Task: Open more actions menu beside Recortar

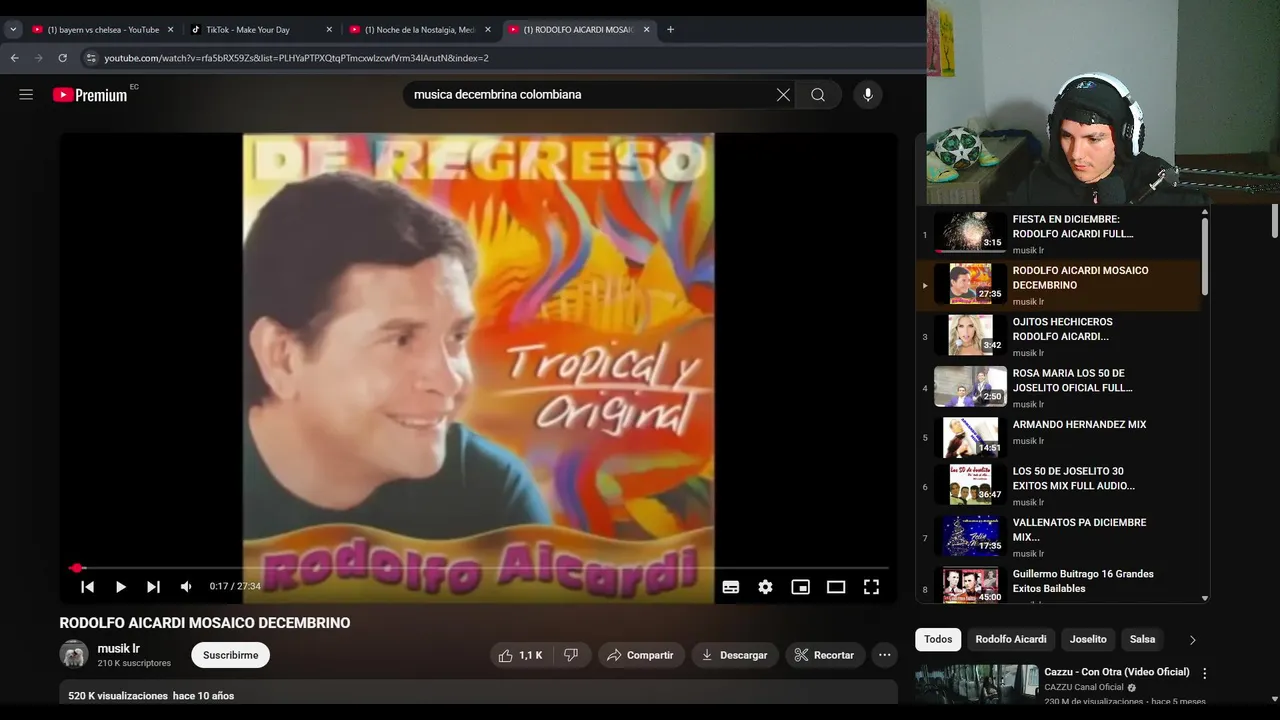Action: pyautogui.click(x=884, y=655)
